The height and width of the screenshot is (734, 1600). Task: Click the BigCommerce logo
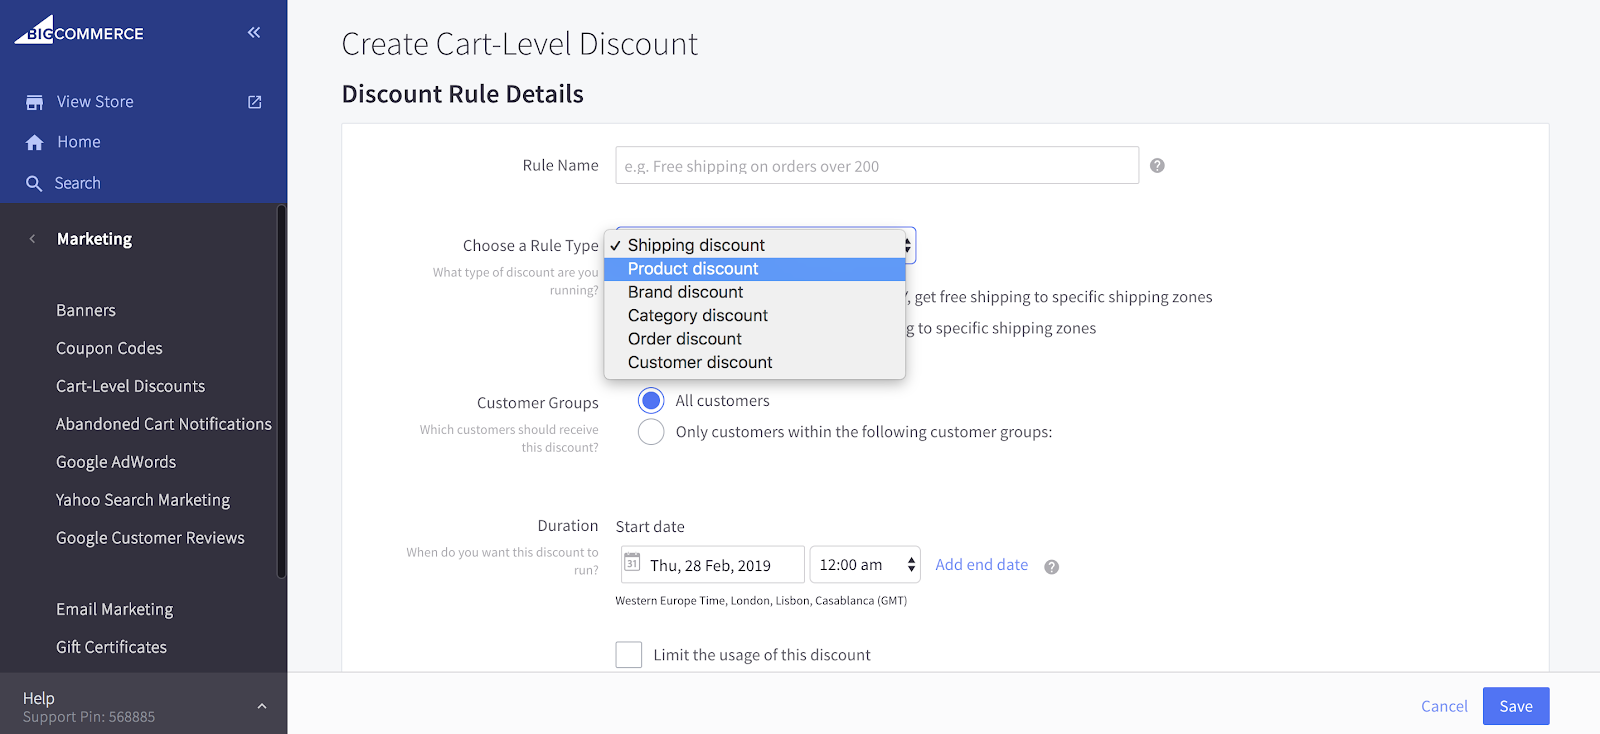pyautogui.click(x=79, y=31)
